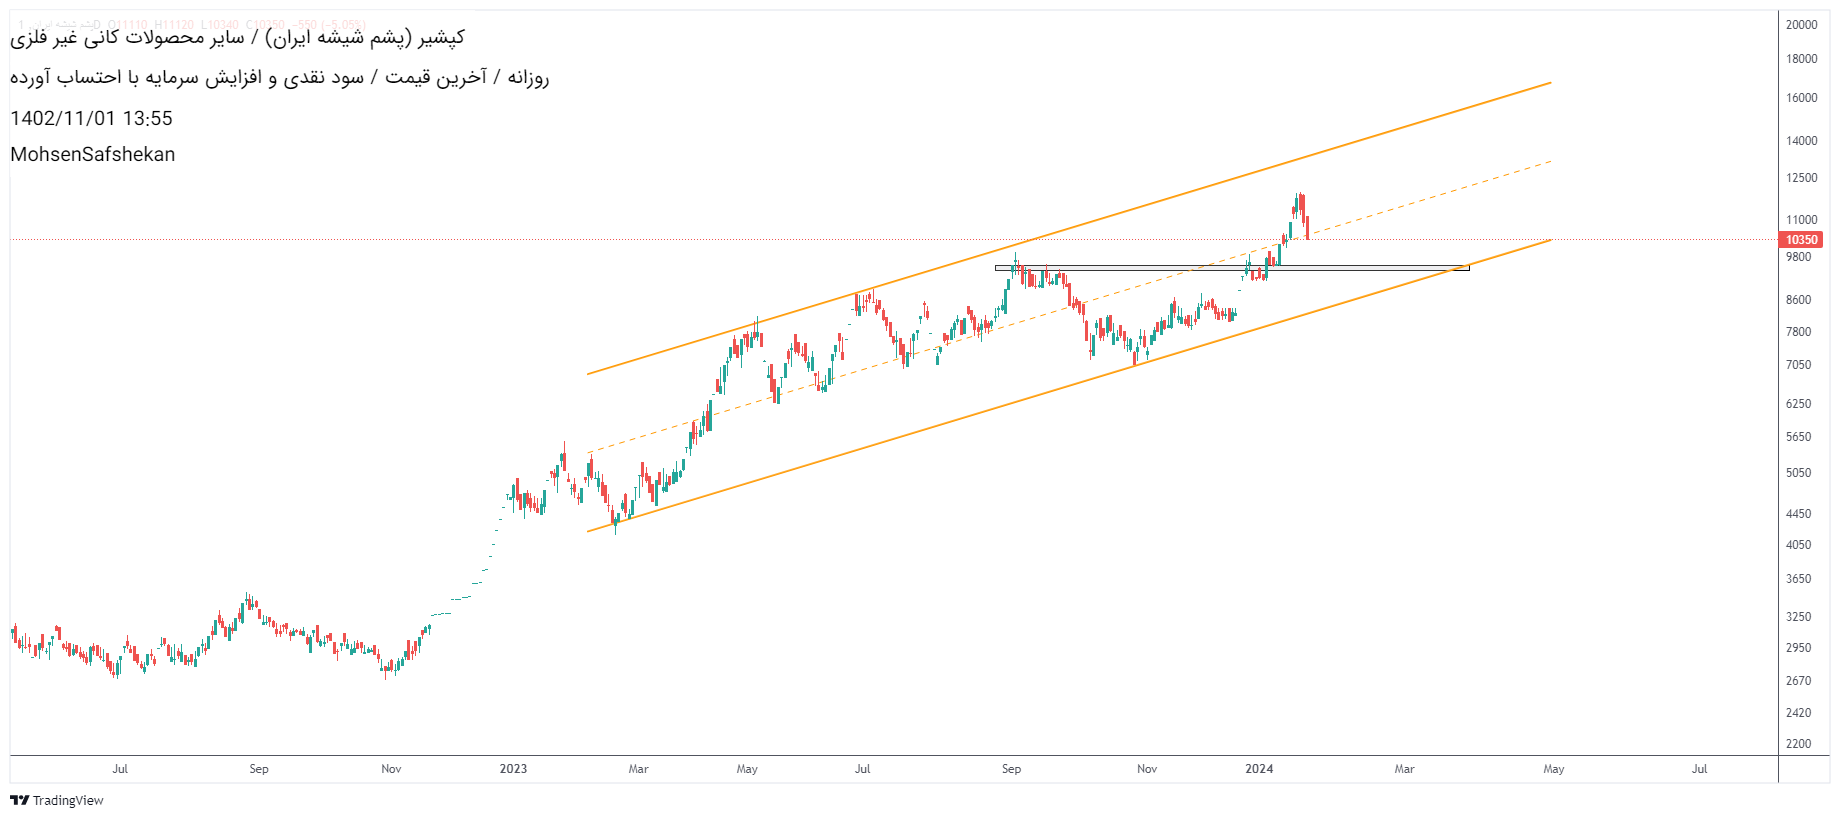The height and width of the screenshot is (818, 1840).
Task: Click the Mar label right of 2024
Action: click(x=1404, y=769)
